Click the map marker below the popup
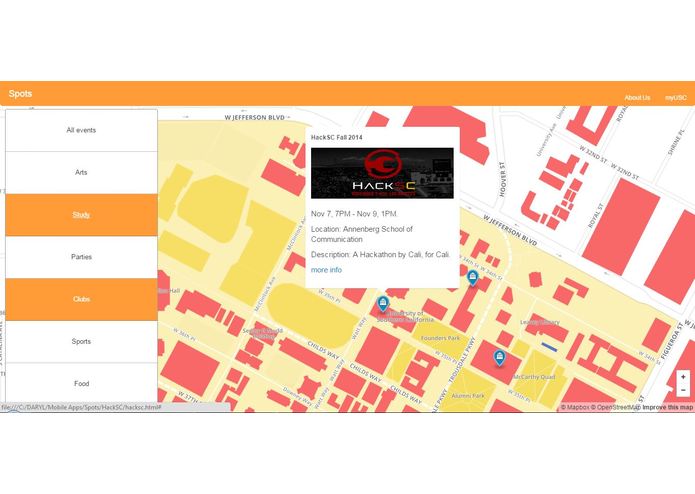Viewport: 695px width, 494px height. tap(383, 304)
